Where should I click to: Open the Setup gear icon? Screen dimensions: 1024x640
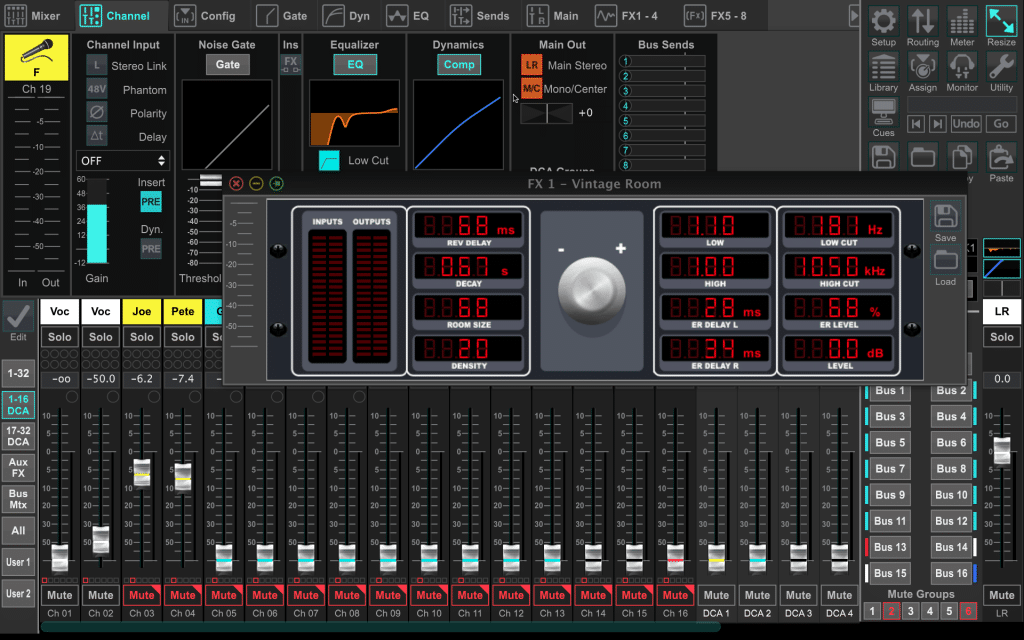[x=883, y=27]
